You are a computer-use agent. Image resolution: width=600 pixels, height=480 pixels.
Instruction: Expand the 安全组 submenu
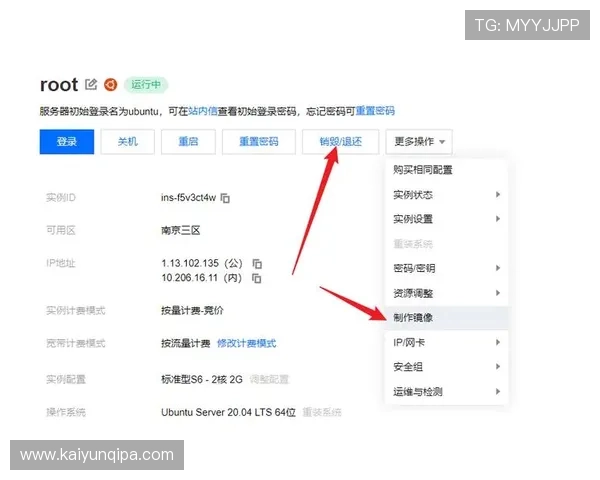(447, 367)
